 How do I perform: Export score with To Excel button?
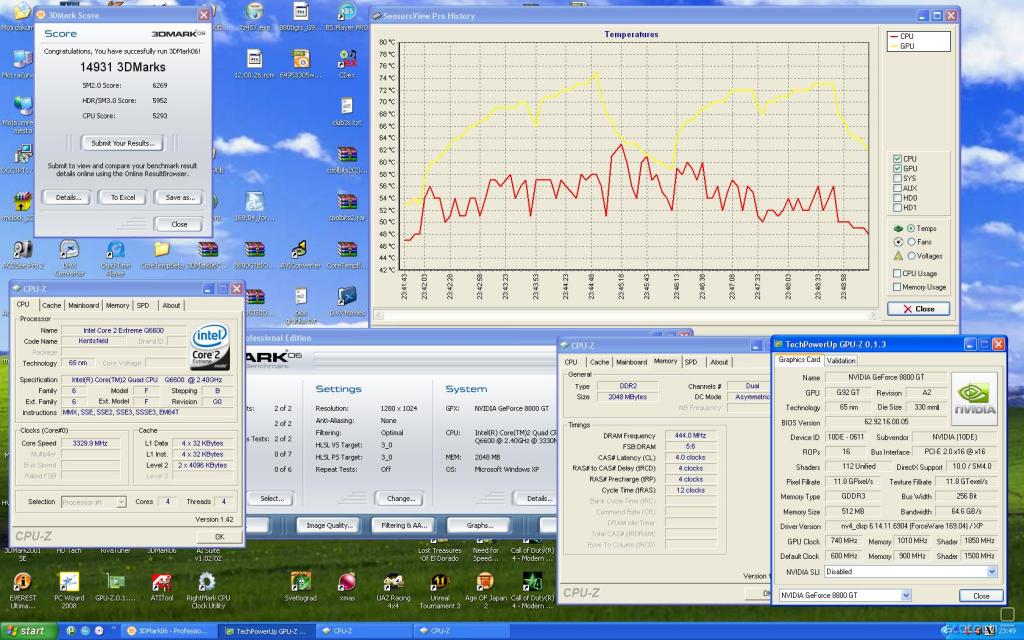(x=123, y=197)
